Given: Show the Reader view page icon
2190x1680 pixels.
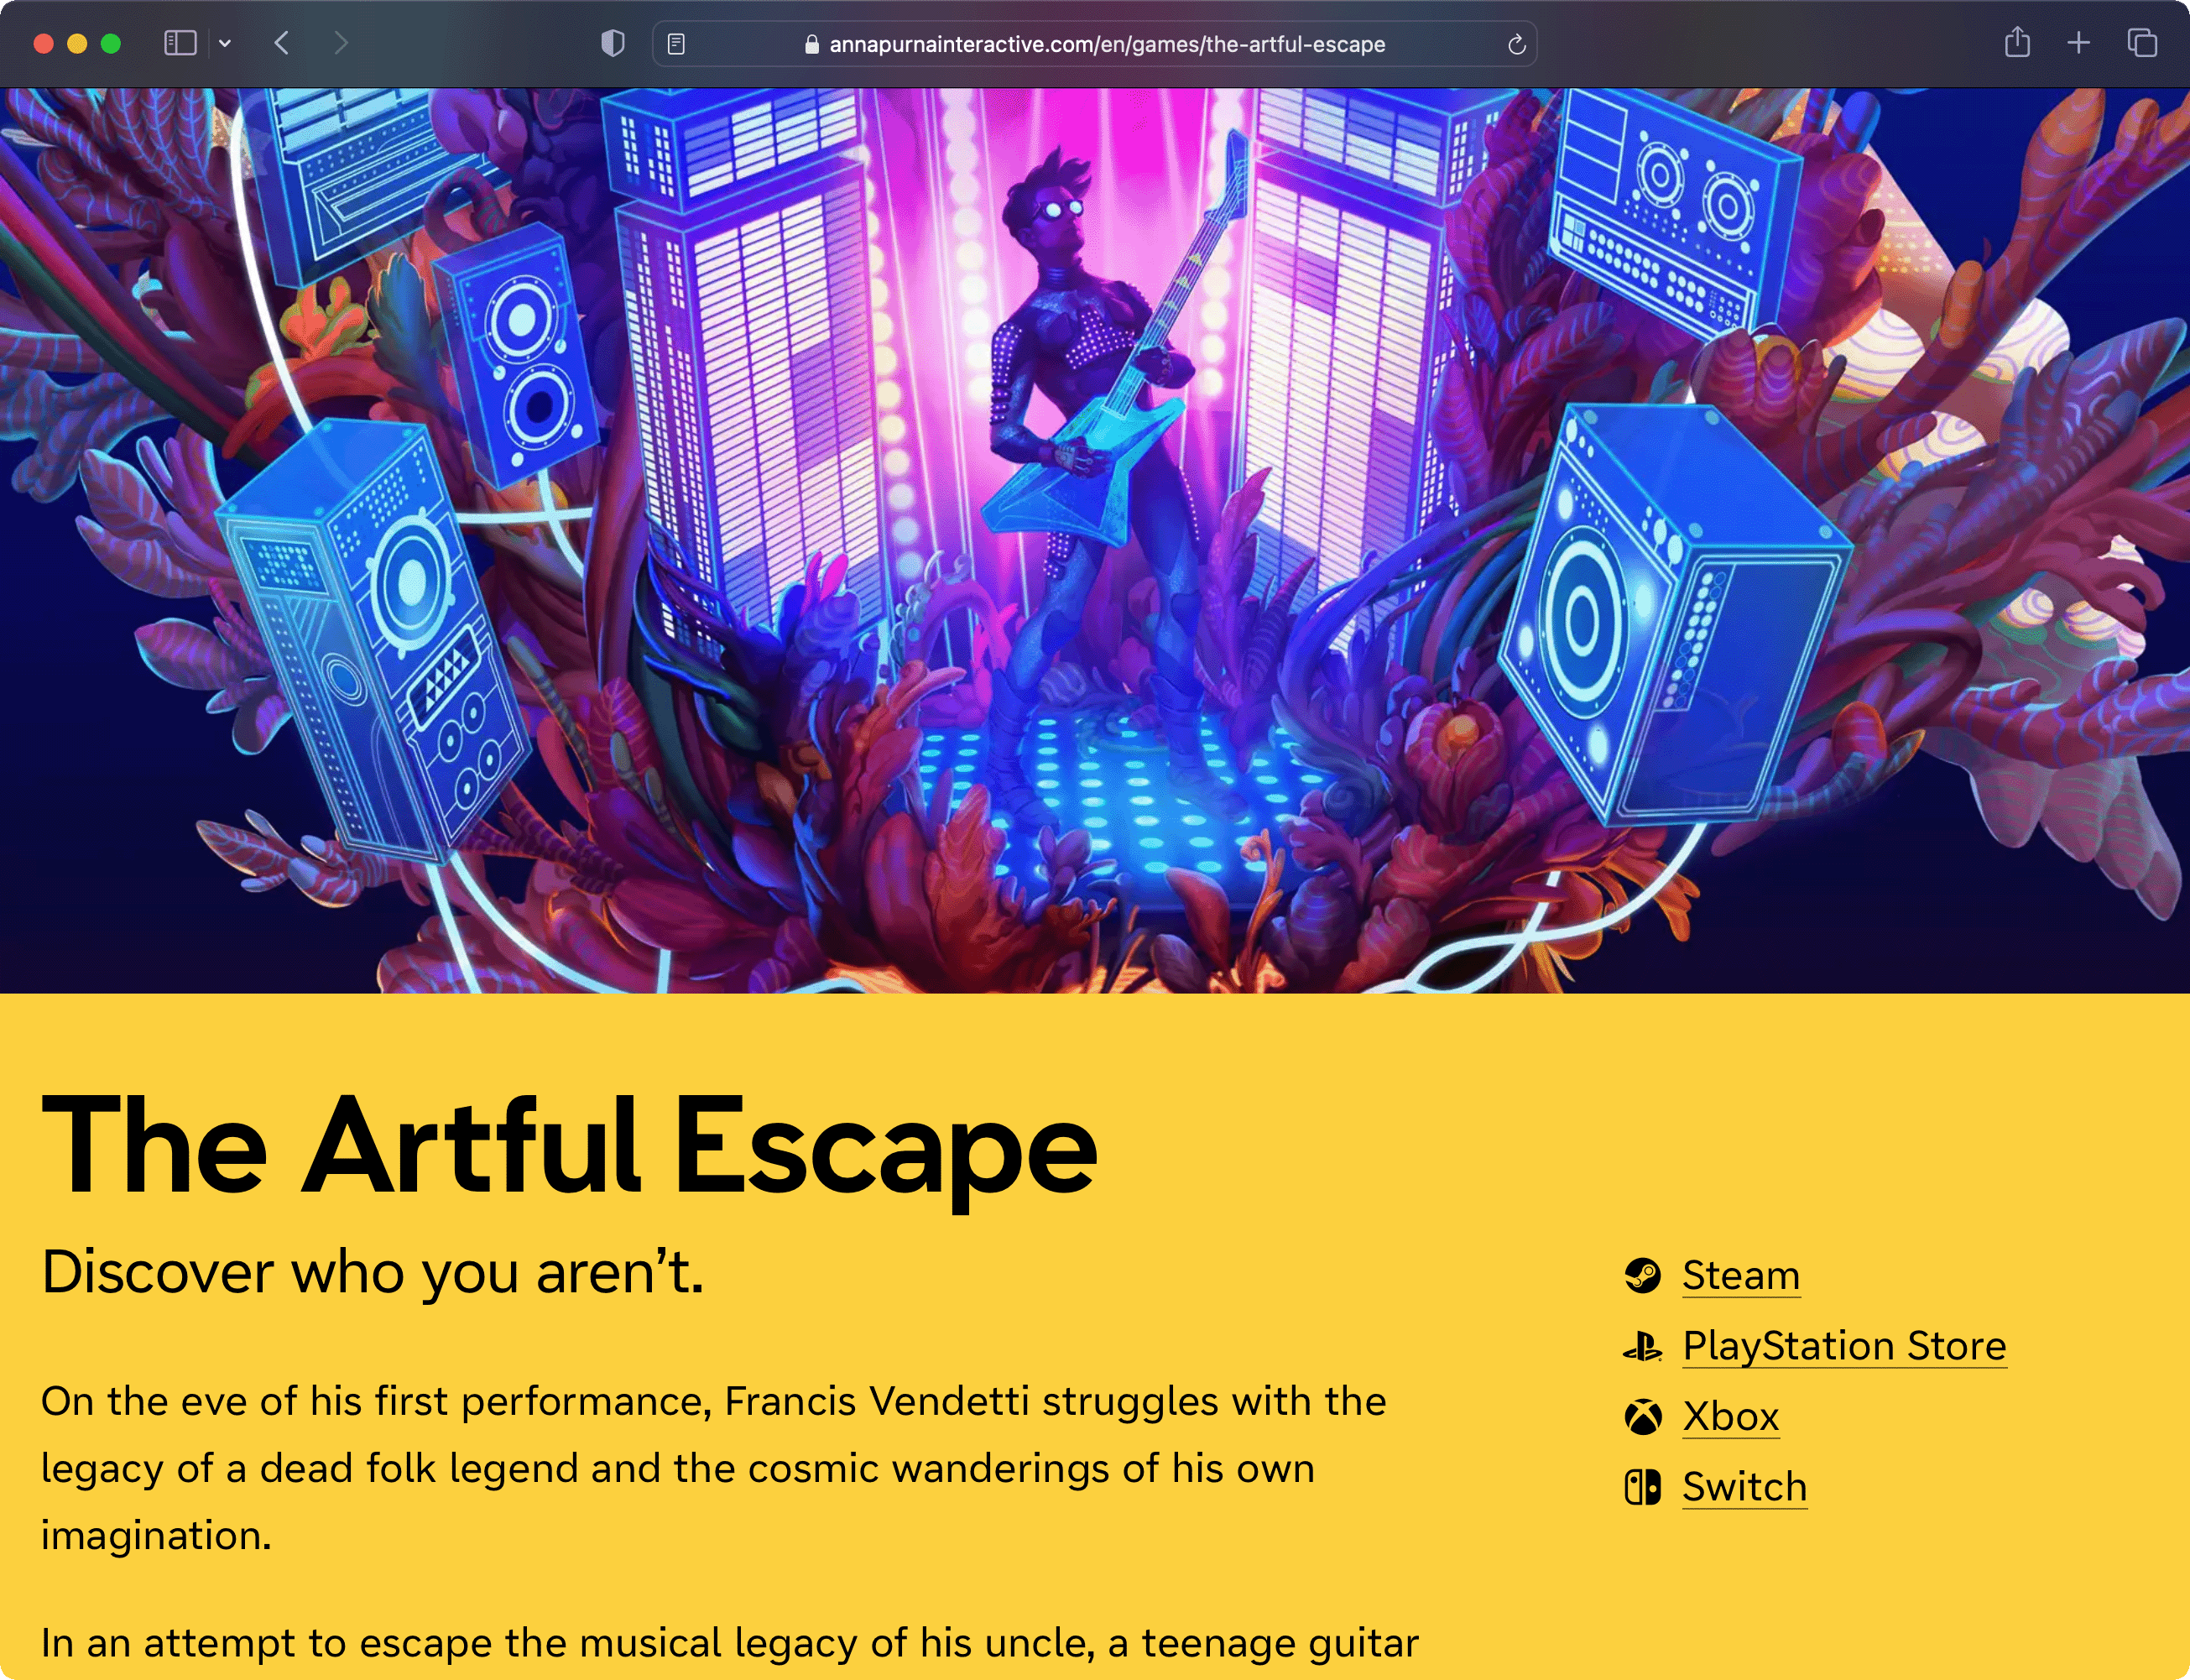Looking at the screenshot, I should point(676,44).
